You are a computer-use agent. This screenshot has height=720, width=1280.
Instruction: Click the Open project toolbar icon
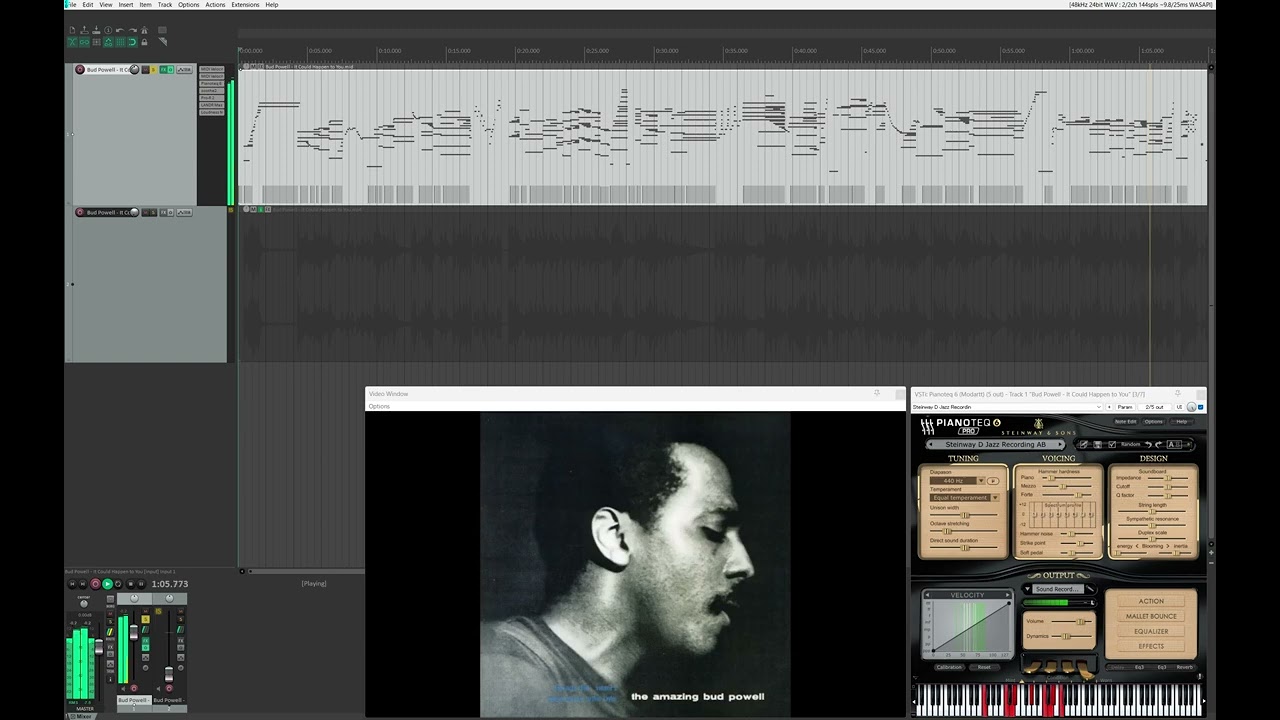84,30
